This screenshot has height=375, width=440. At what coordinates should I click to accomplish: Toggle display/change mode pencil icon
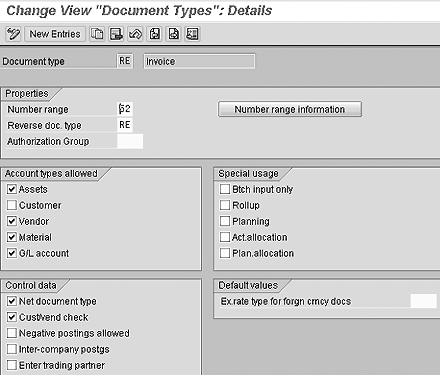tap(13, 34)
